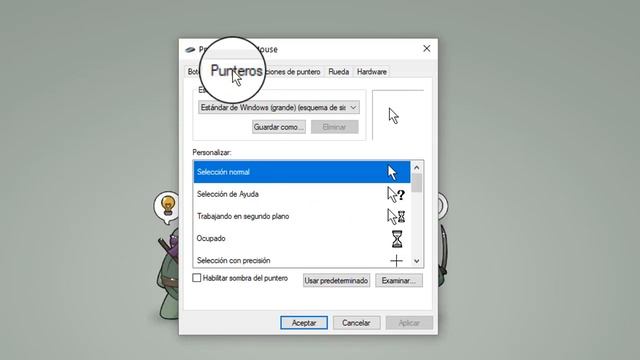Switch to the Hardware tab

pyautogui.click(x=371, y=72)
